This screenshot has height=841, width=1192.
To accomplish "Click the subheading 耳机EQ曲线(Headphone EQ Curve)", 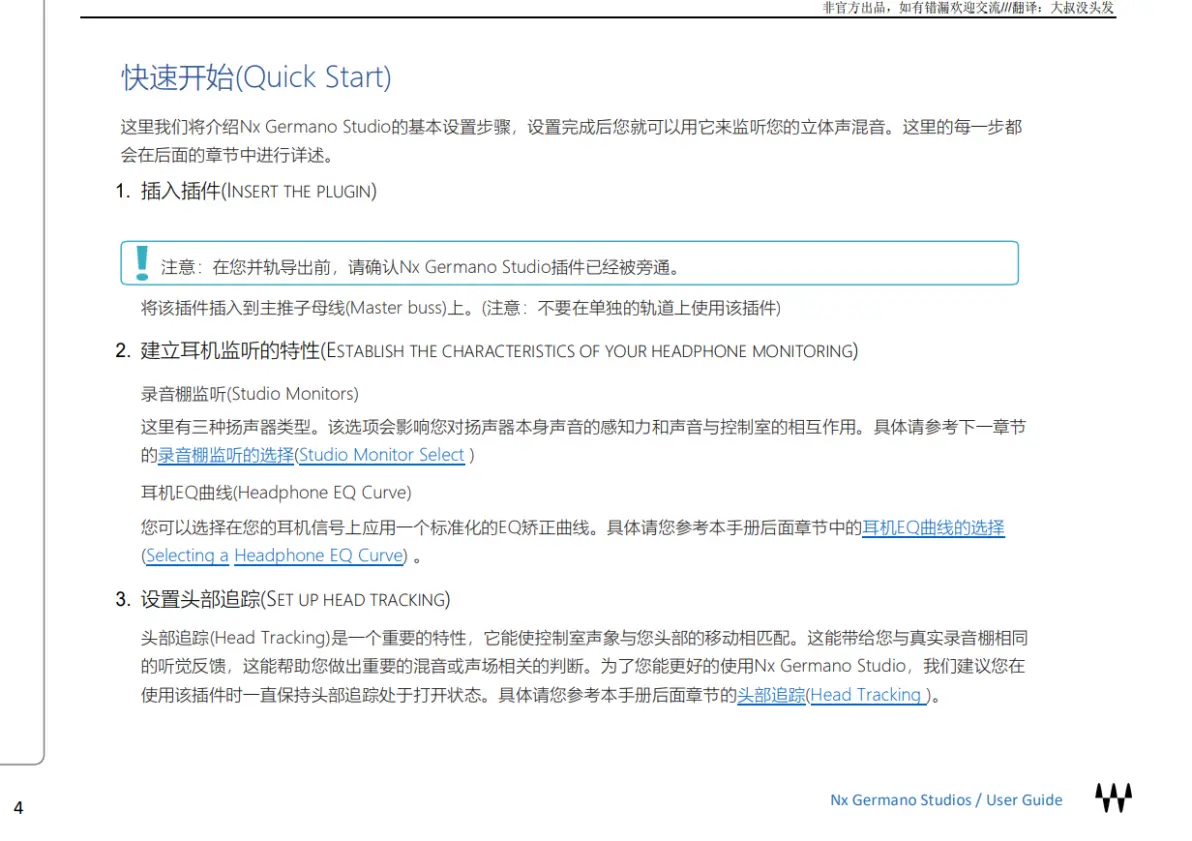I will pos(276,493).
